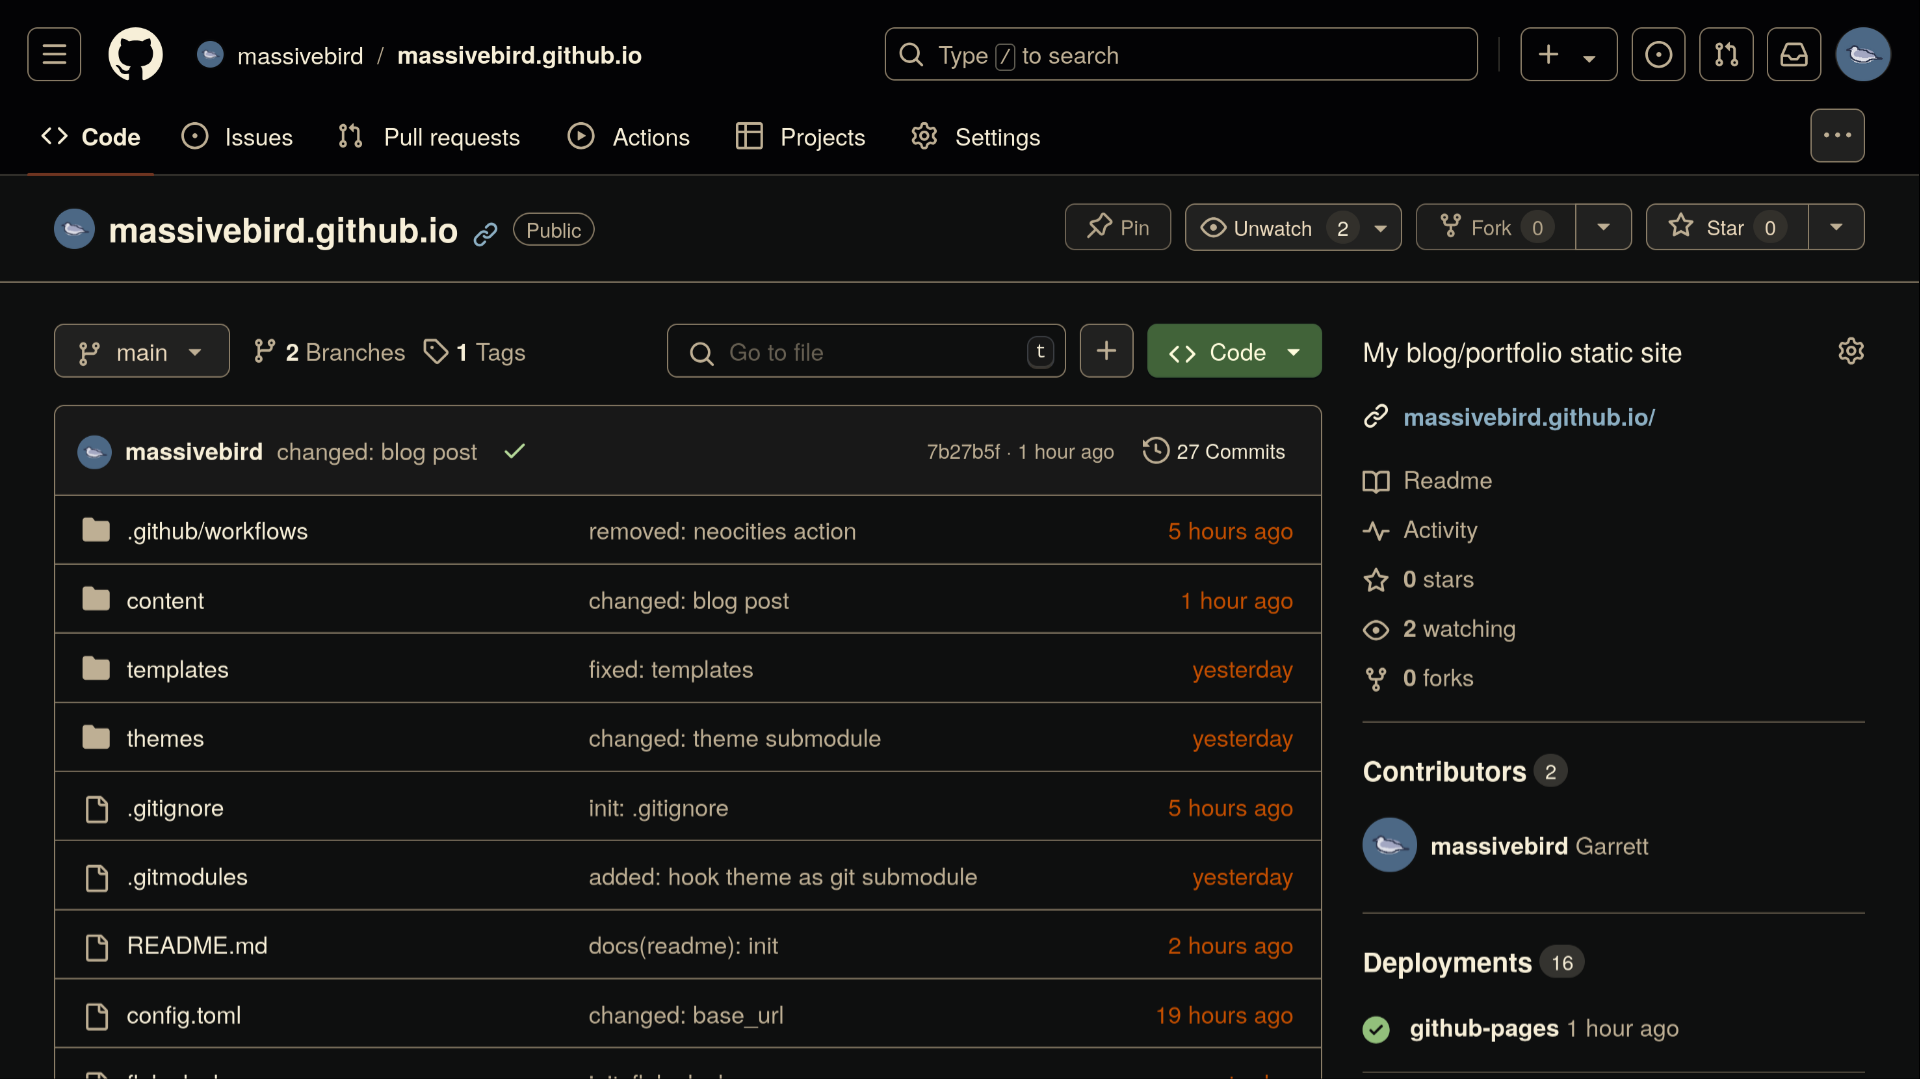
Task: Open the Contributors section heading
Action: [1444, 772]
